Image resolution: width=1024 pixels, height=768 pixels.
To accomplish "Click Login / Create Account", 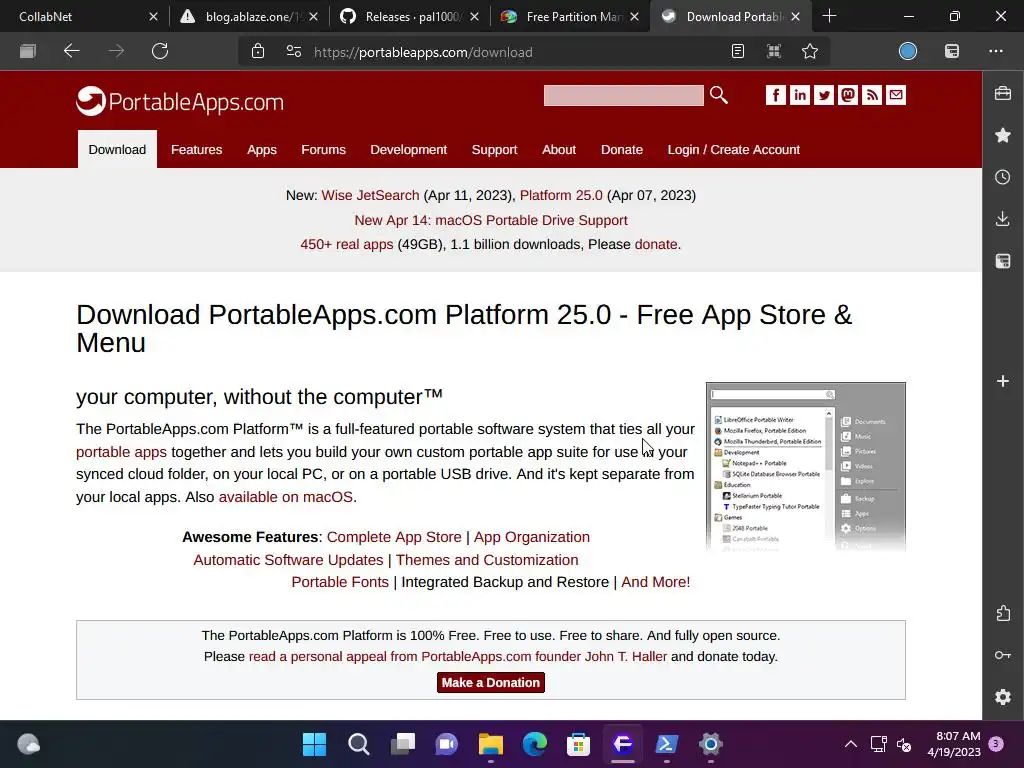I will (x=733, y=150).
